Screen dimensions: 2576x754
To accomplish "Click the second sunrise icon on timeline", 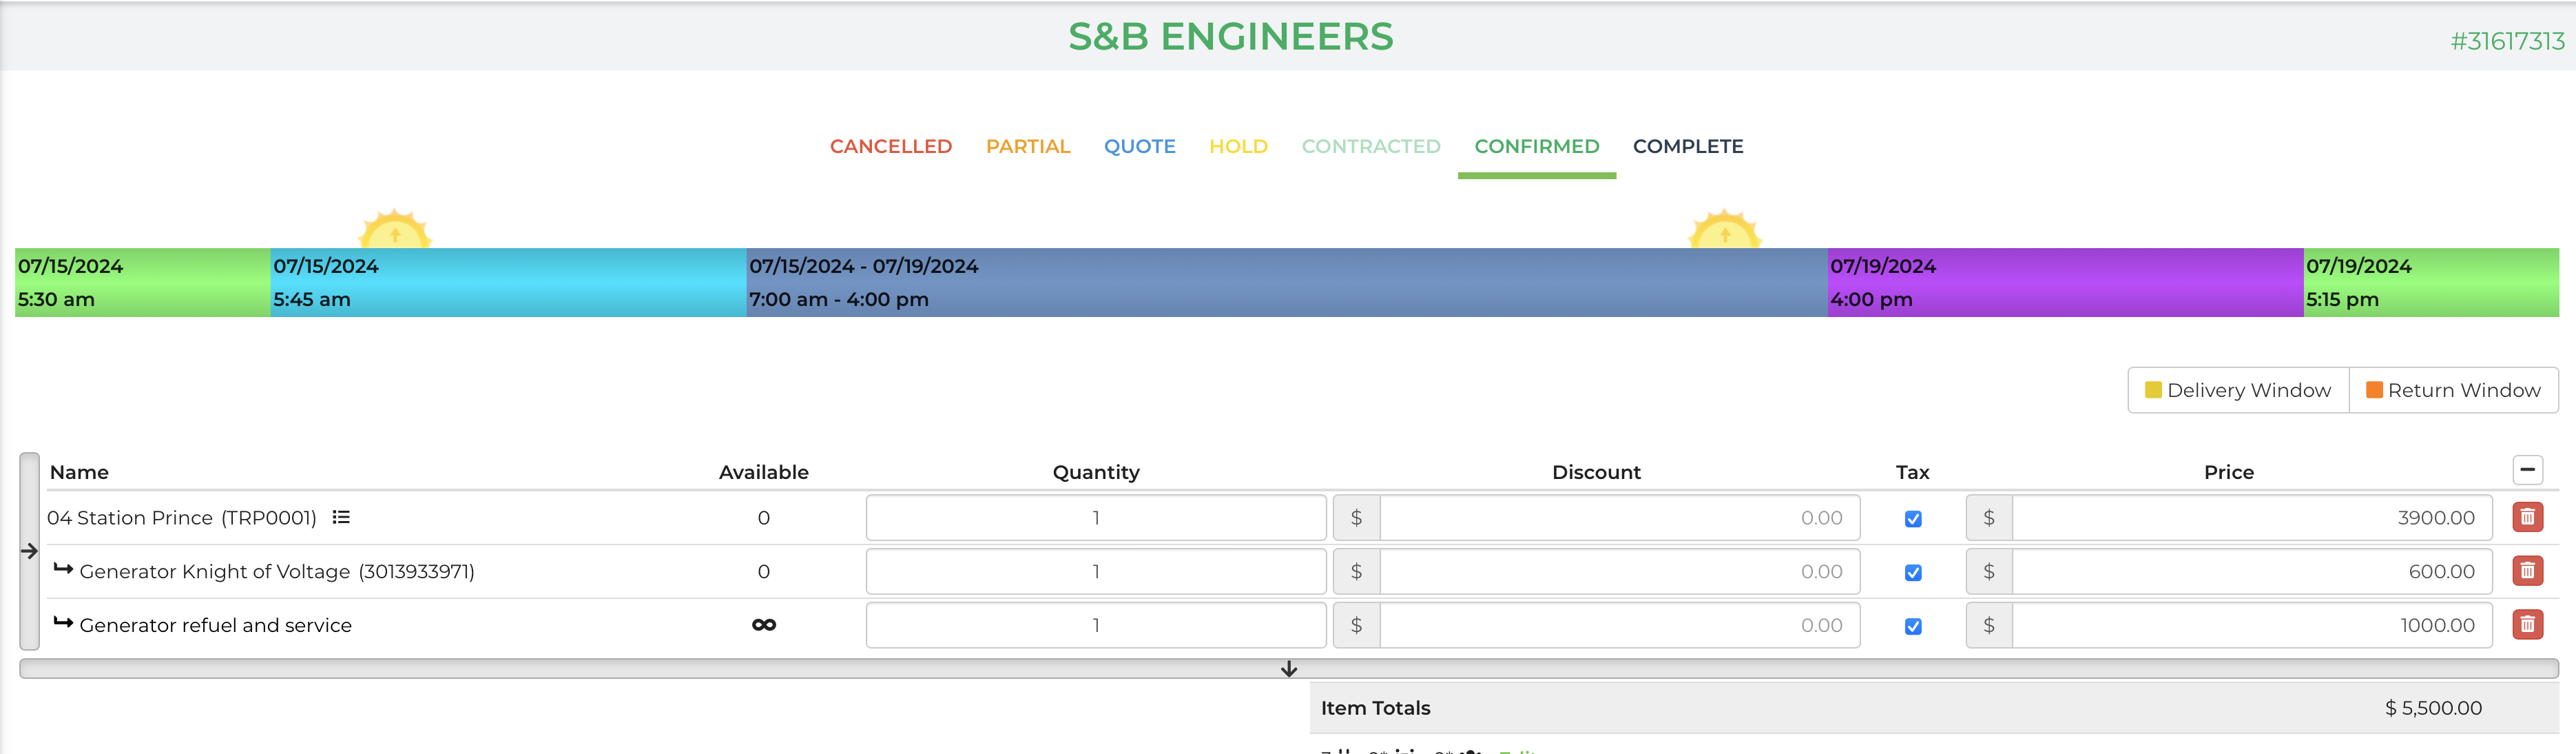I will point(1724,230).
